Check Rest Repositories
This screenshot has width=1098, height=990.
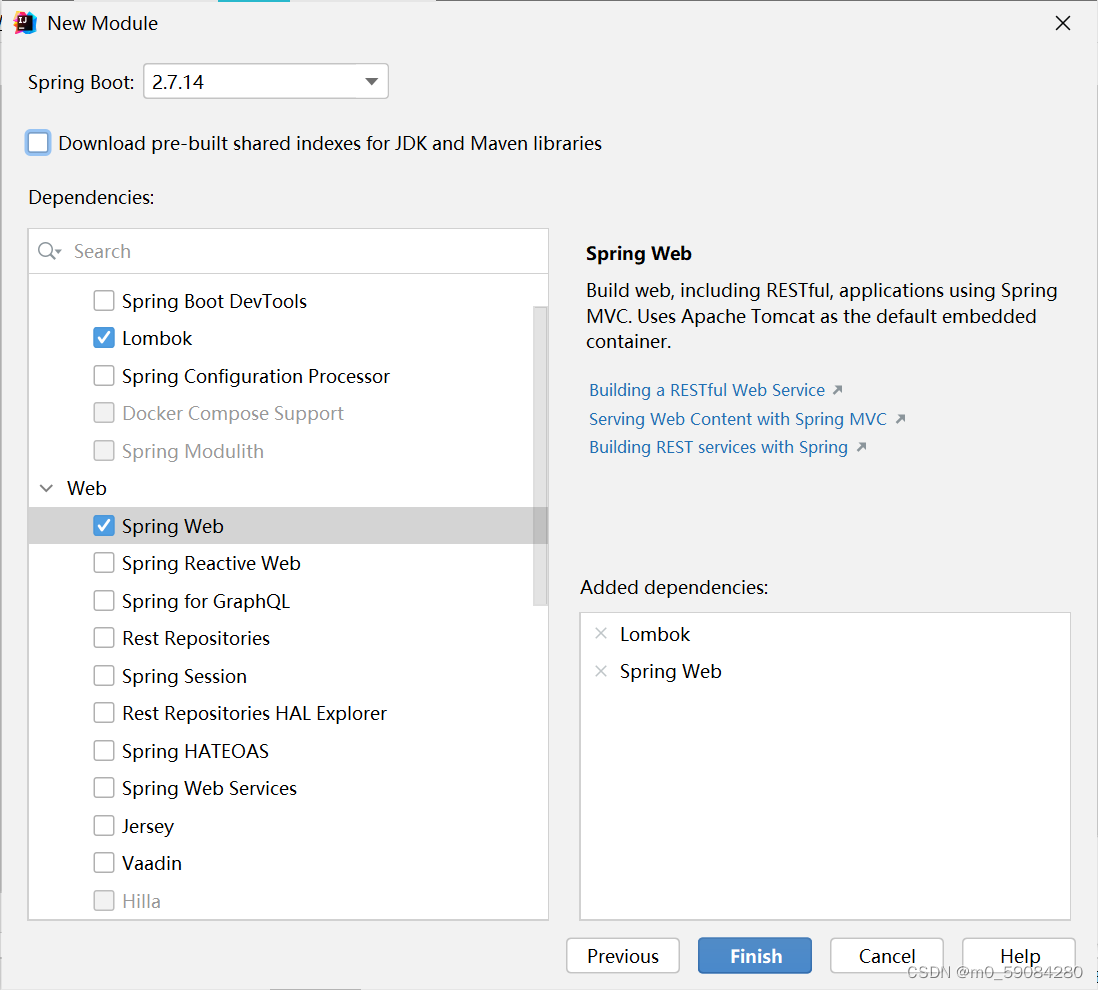click(x=104, y=637)
